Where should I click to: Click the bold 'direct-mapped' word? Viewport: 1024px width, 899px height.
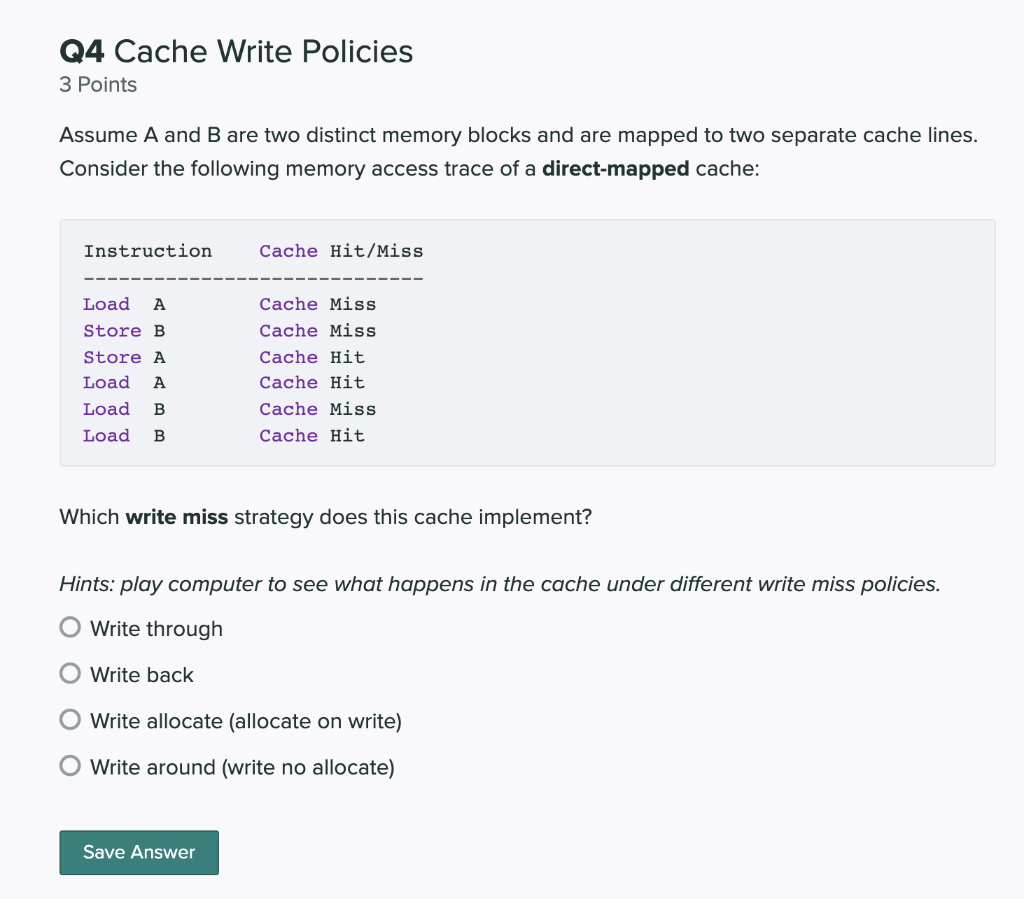coord(615,168)
